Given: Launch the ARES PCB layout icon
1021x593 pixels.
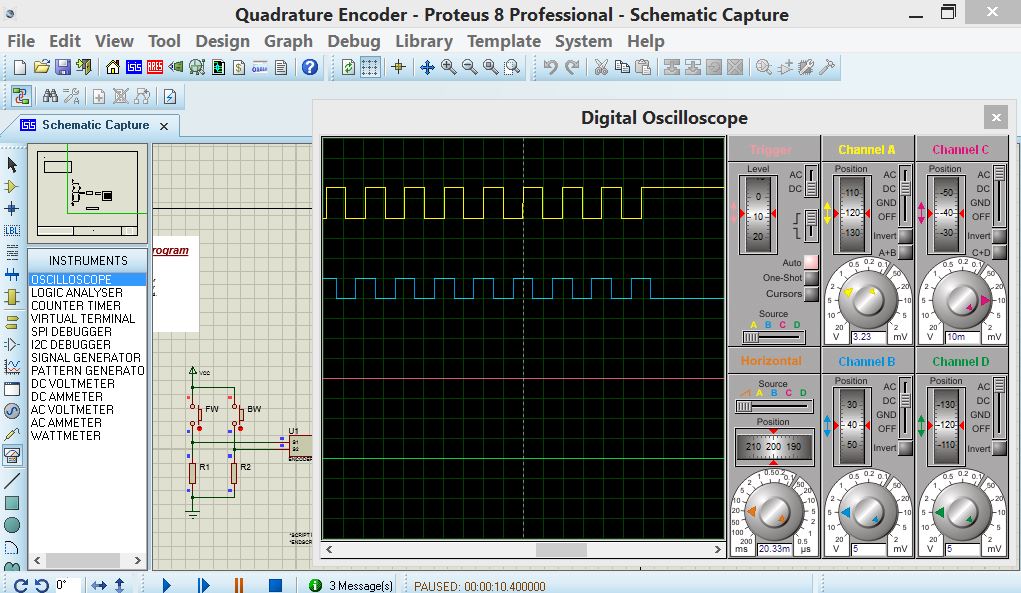Looking at the screenshot, I should click(x=155, y=67).
